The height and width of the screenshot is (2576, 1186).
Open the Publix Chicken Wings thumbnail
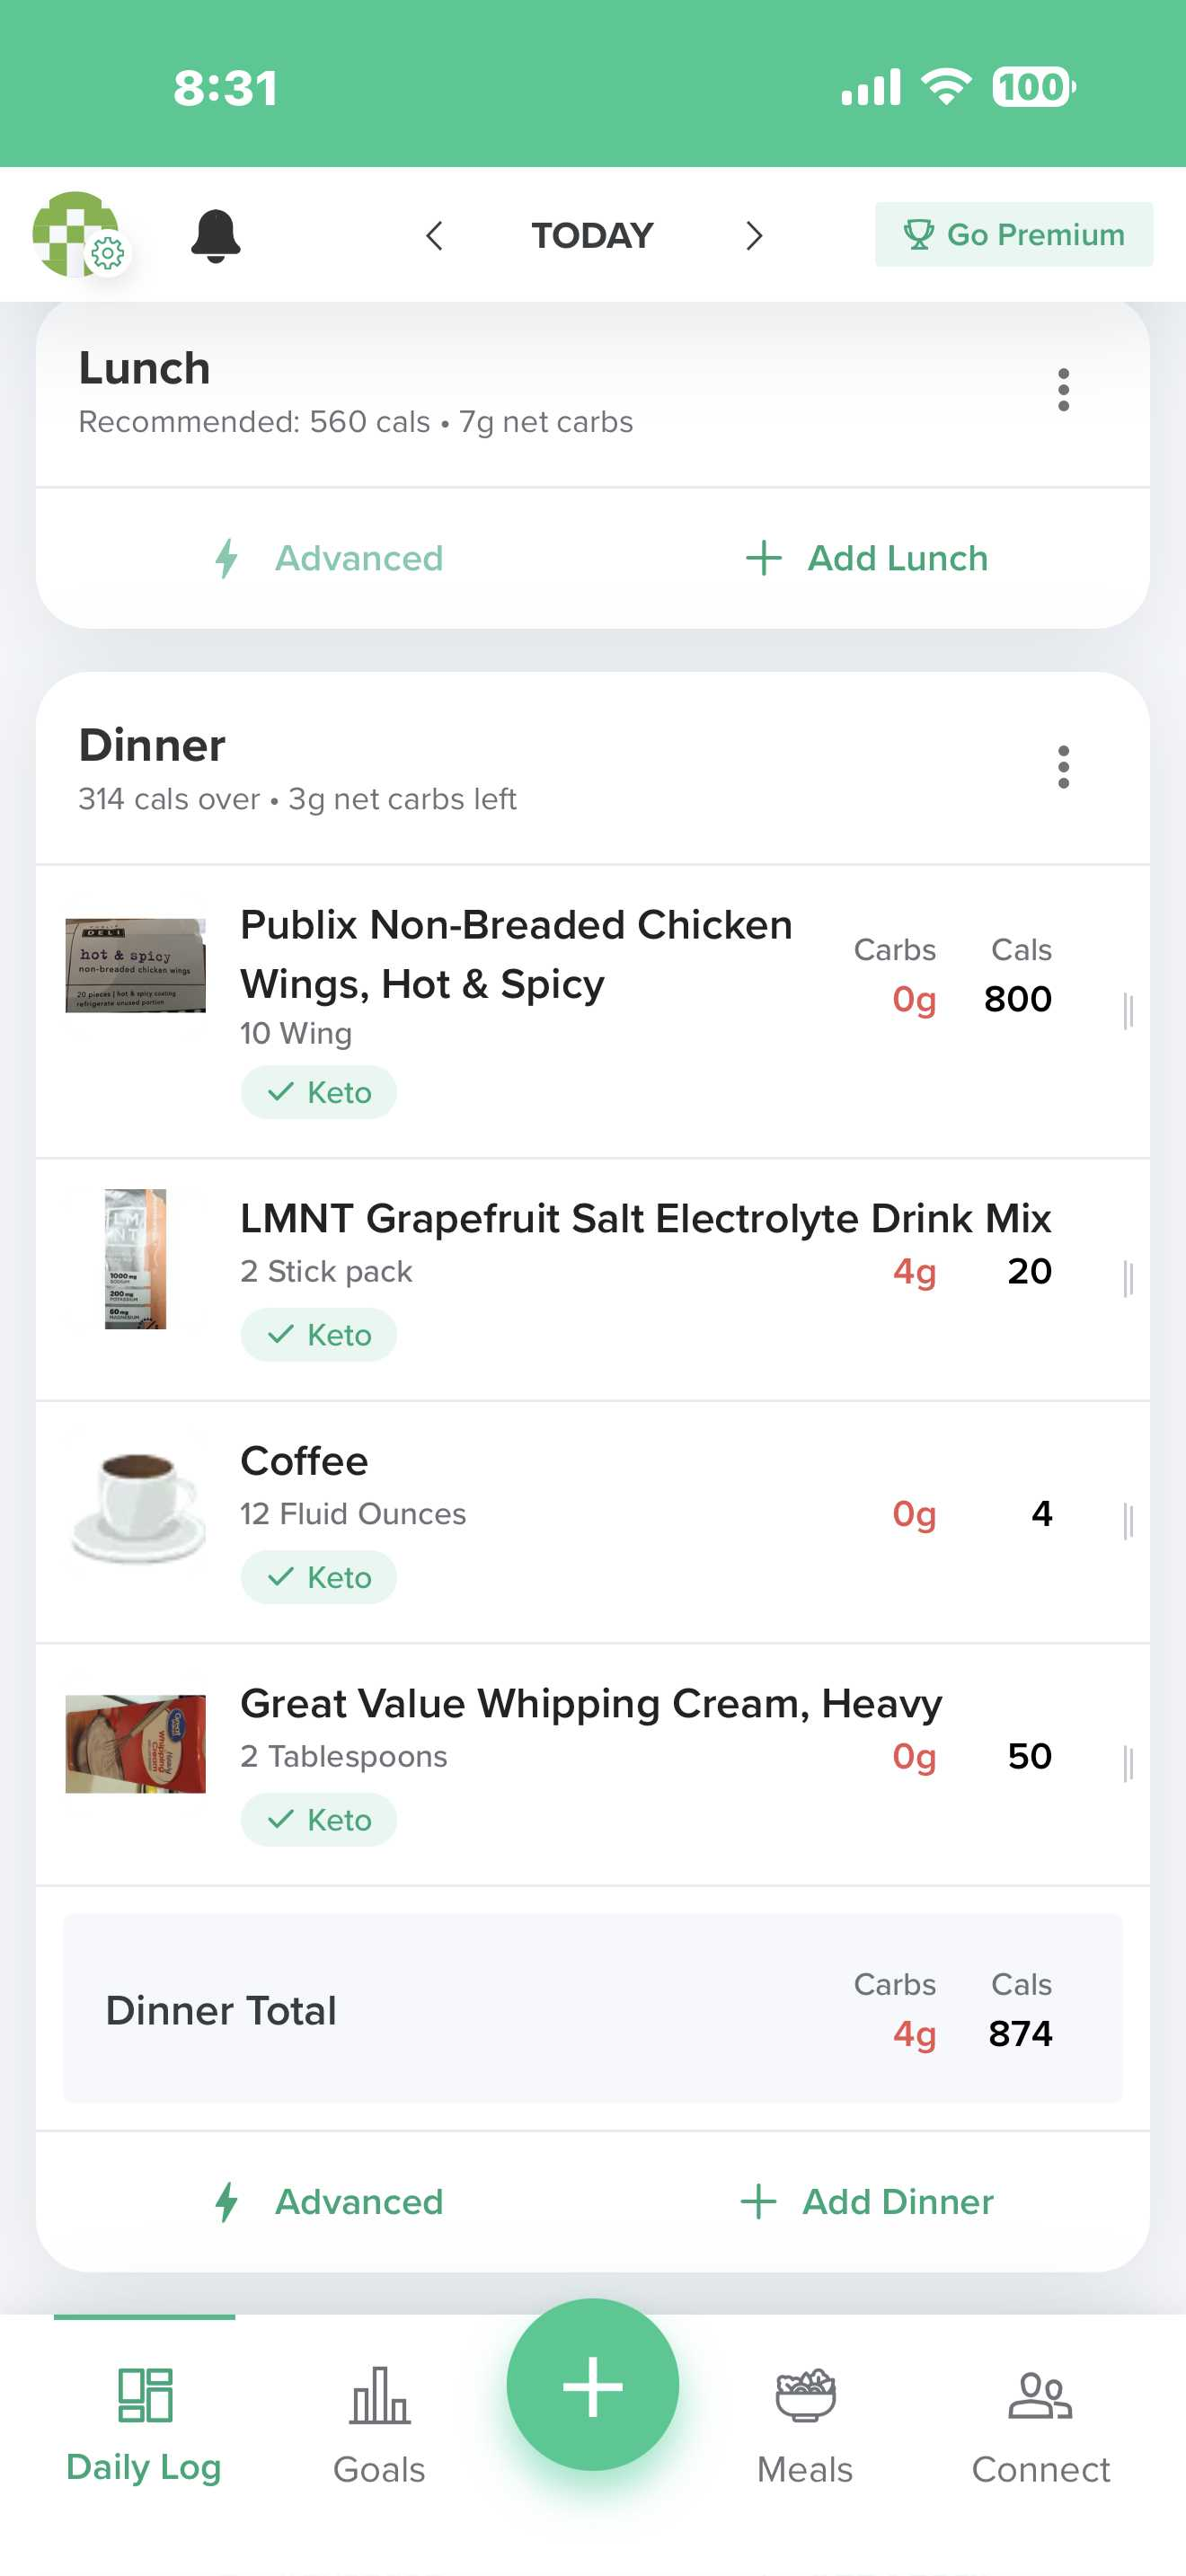(x=135, y=965)
